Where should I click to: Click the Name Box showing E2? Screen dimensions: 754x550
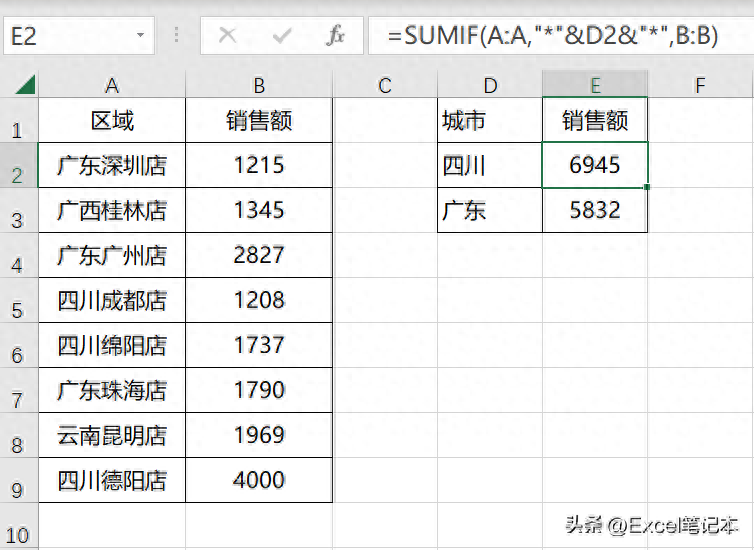click(79, 35)
